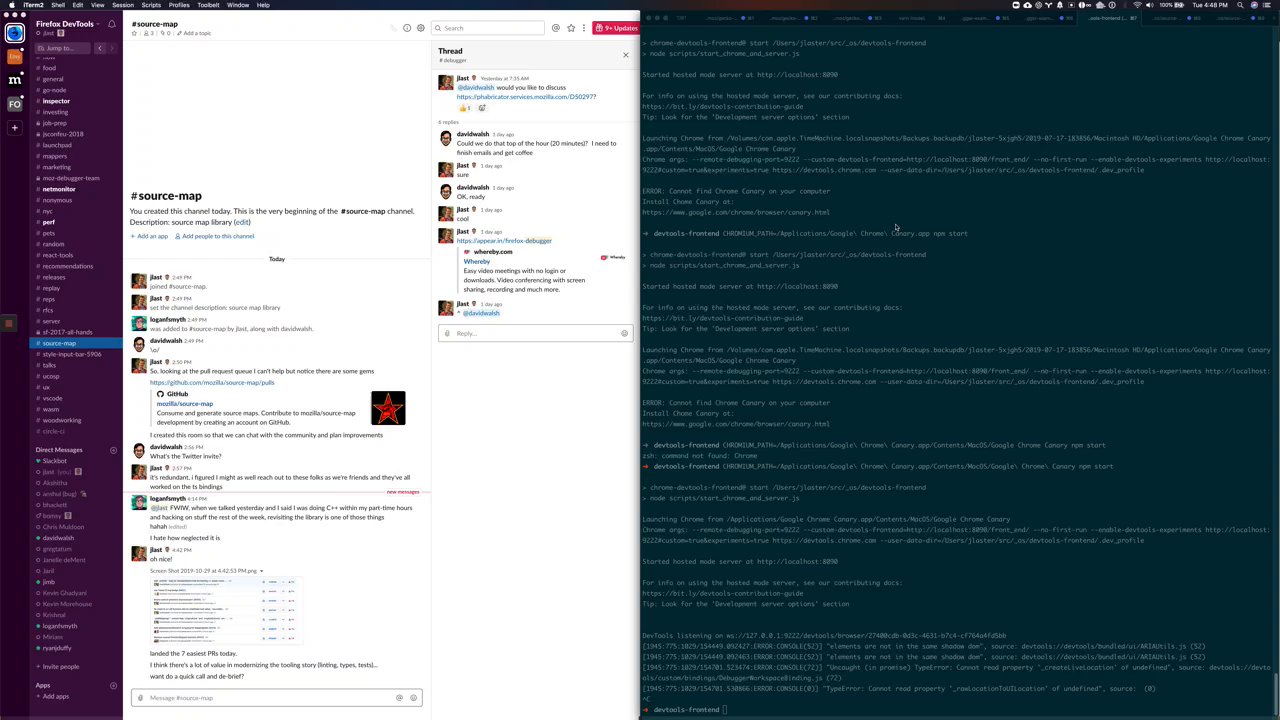Insert mention in #source-map message box
Screen dimensions: 1280x720
(399, 698)
